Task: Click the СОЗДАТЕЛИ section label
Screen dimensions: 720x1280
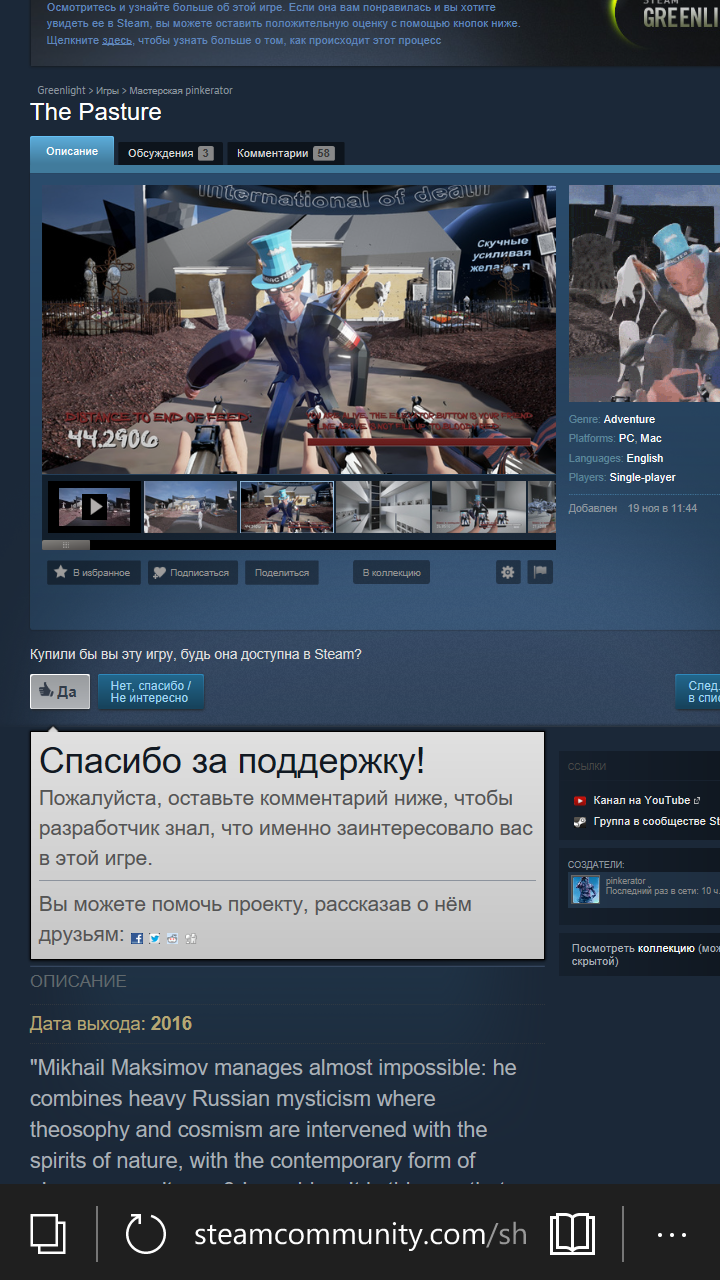Action: click(596, 864)
